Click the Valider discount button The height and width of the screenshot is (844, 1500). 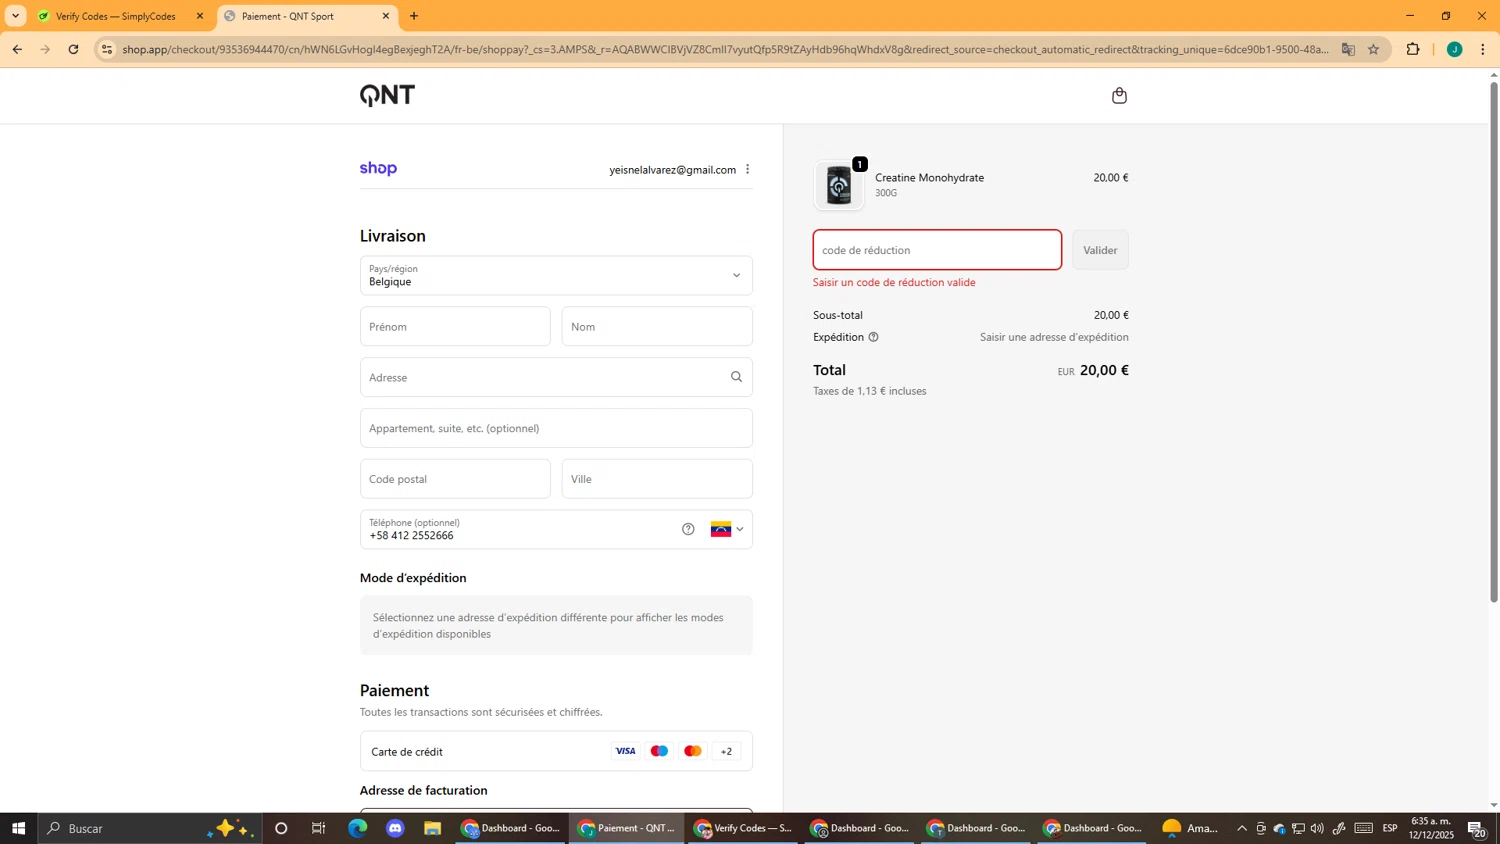coord(1100,250)
